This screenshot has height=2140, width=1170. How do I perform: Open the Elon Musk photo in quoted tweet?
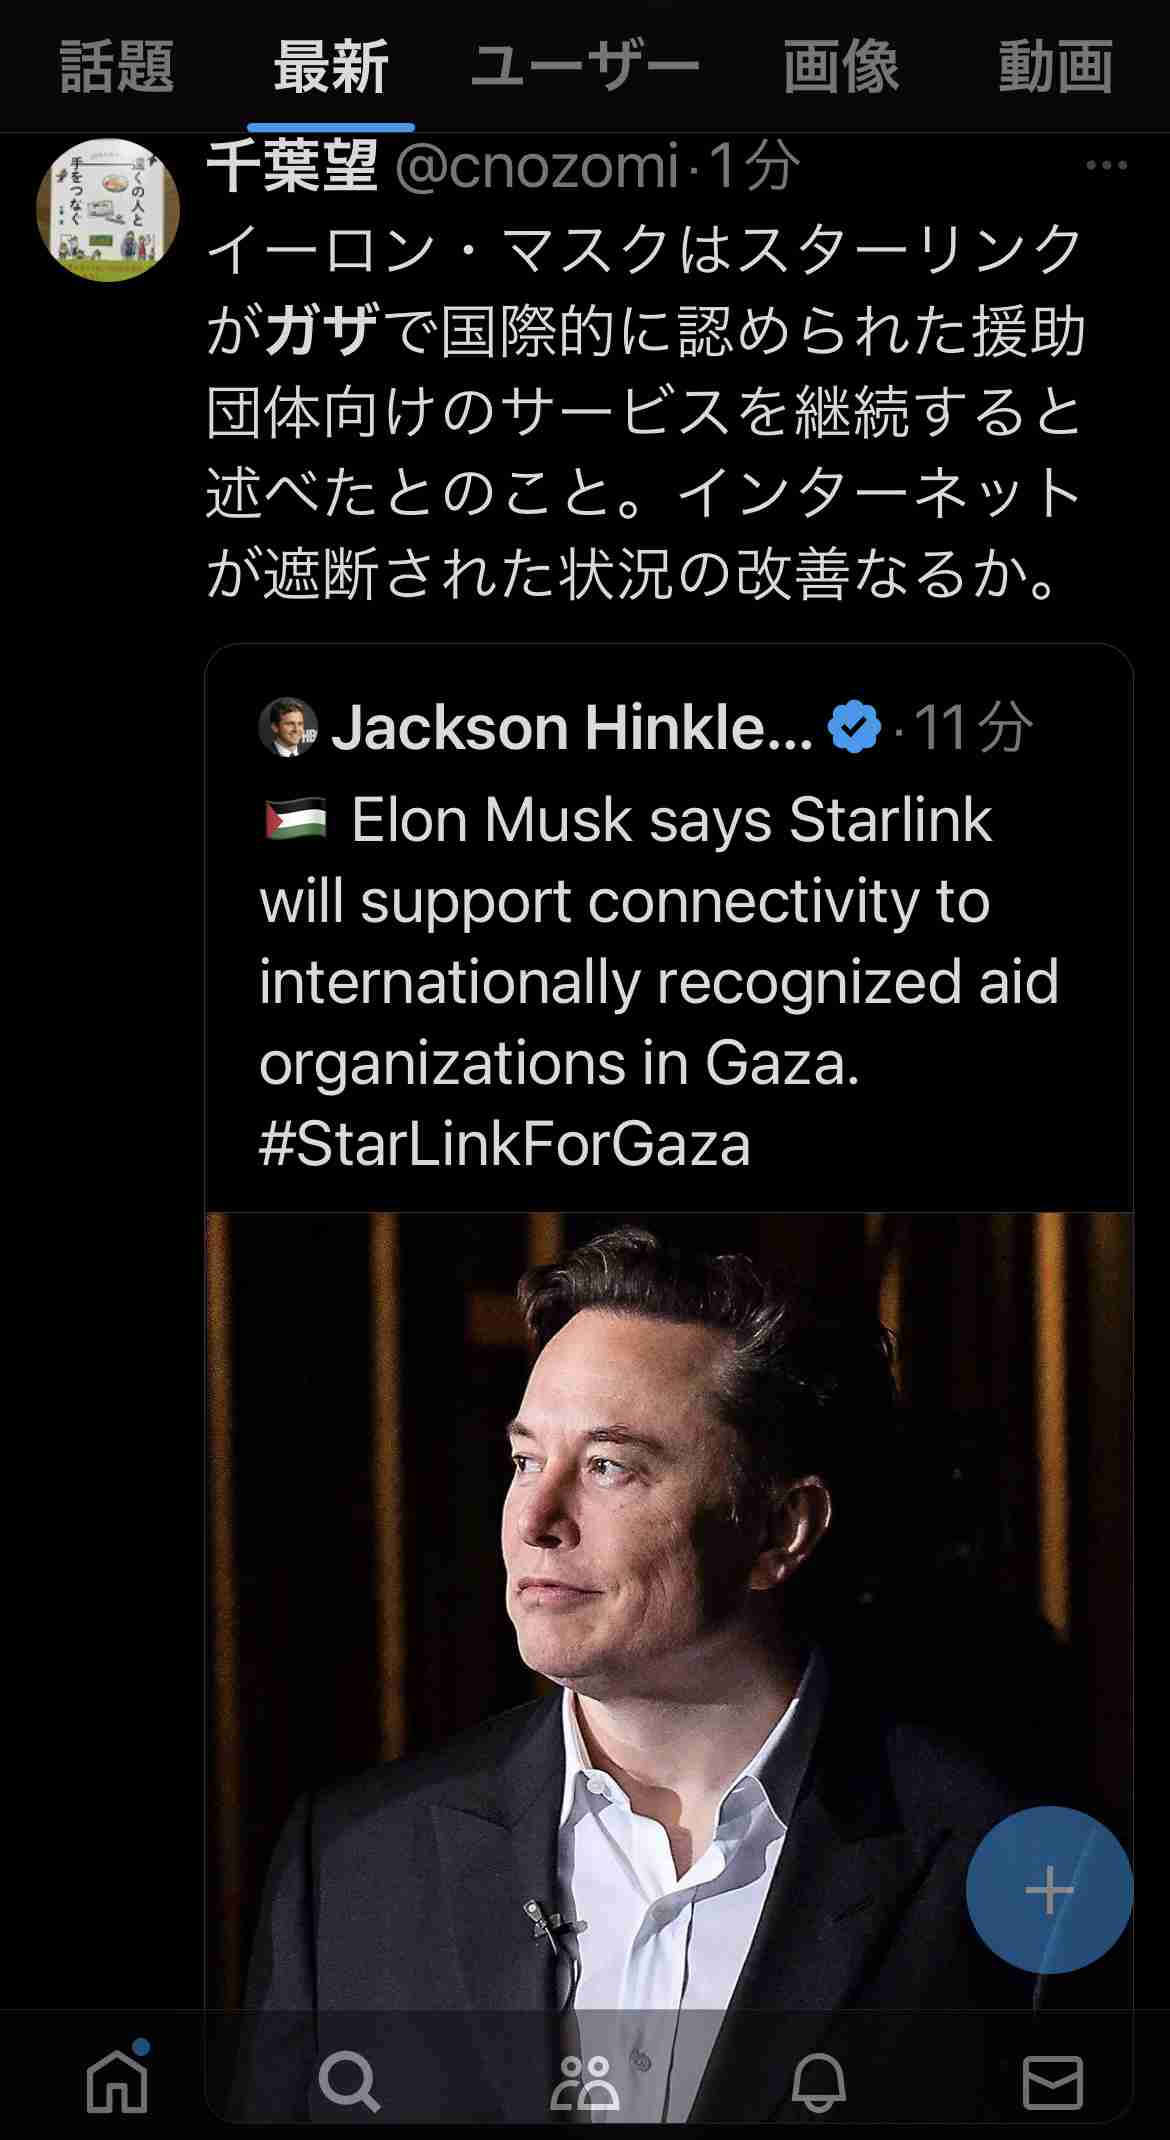(669, 1610)
